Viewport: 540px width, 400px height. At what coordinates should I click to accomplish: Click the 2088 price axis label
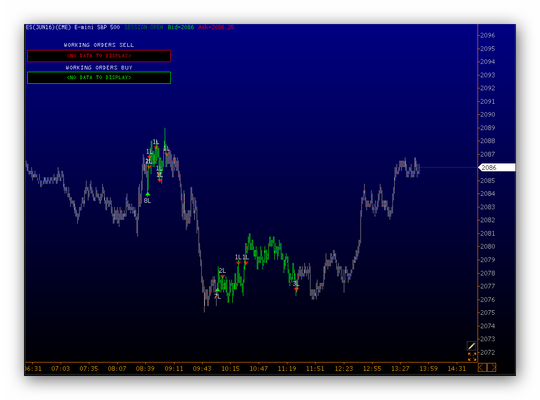tap(488, 141)
